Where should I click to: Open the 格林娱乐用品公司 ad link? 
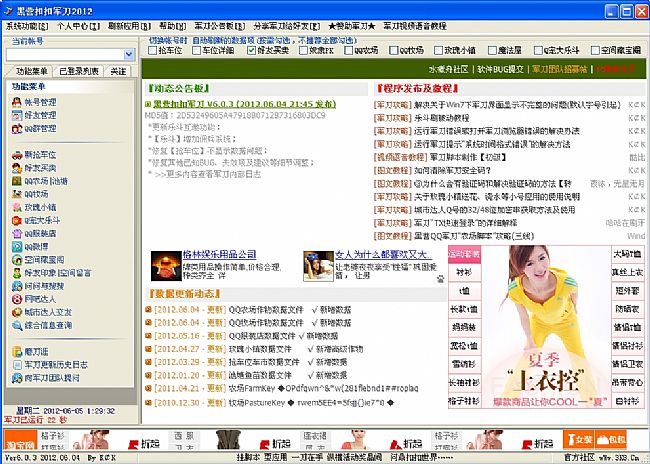point(220,255)
